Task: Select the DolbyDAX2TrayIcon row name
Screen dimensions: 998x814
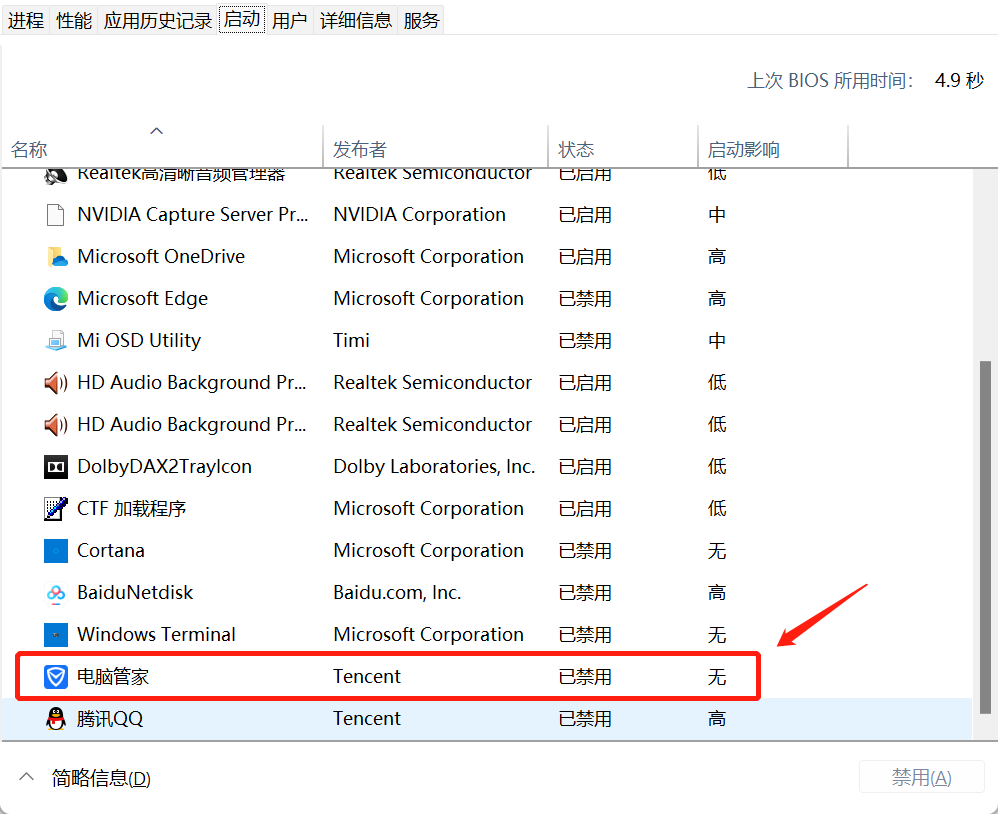Action: pyautogui.click(x=165, y=467)
